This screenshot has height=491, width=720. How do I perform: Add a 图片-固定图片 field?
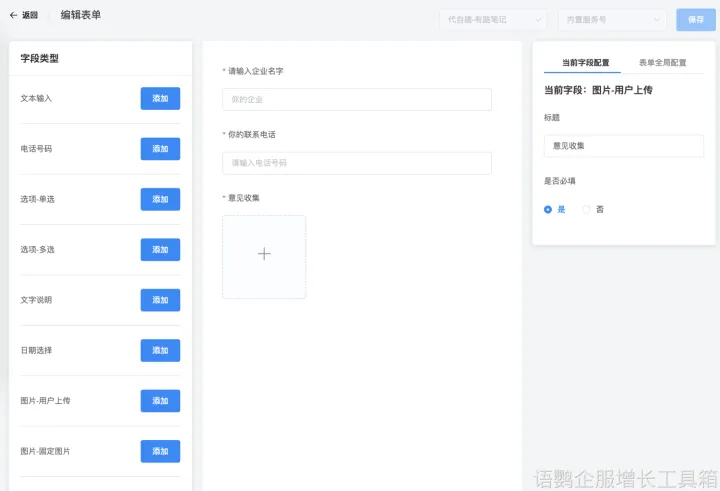point(160,451)
